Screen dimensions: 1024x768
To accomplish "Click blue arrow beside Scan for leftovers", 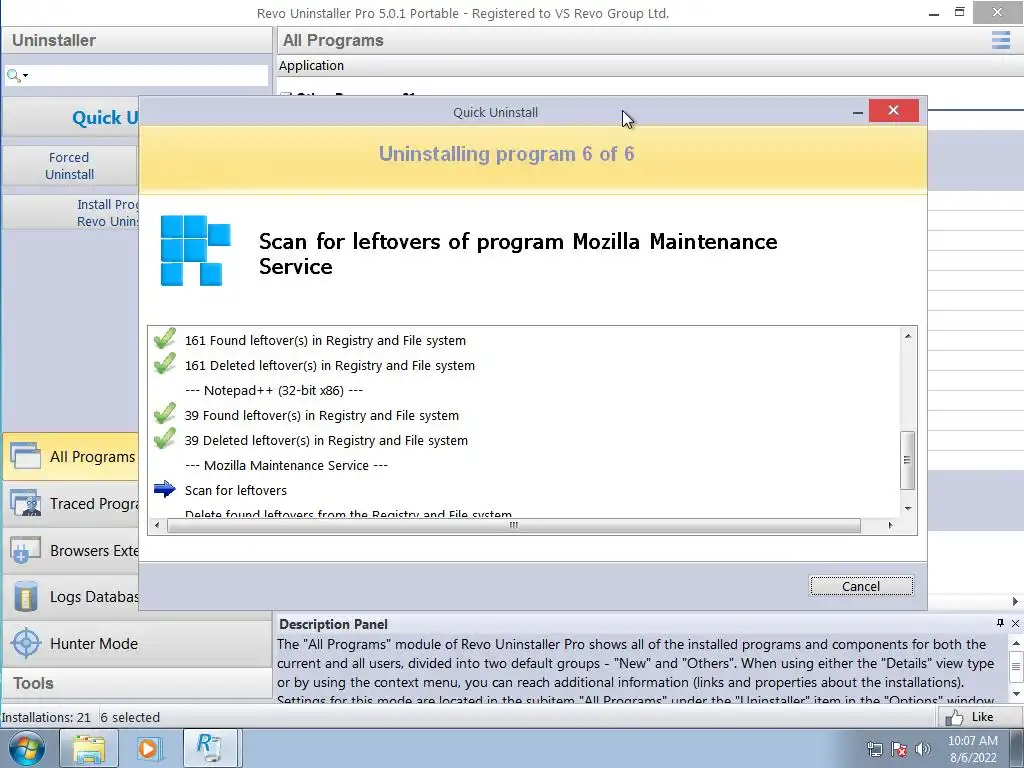I will click(165, 489).
